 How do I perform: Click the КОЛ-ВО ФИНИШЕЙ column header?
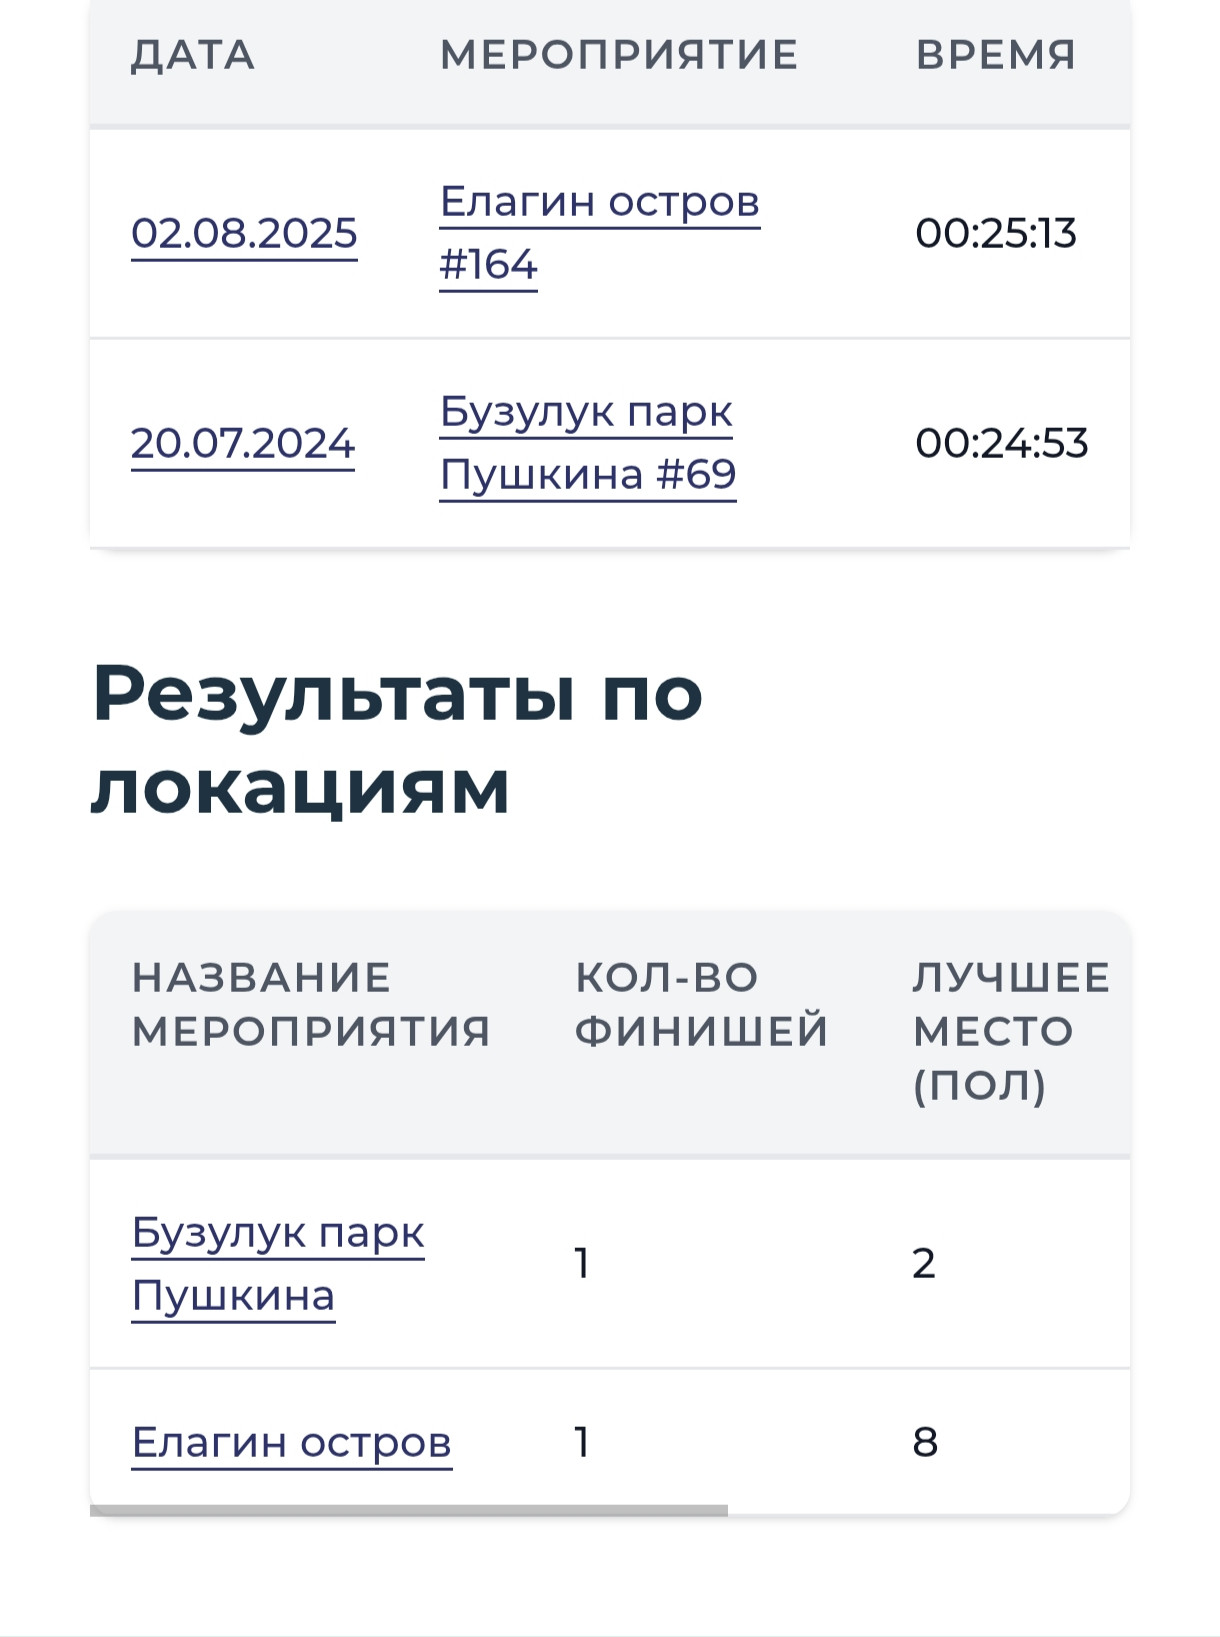(702, 1004)
